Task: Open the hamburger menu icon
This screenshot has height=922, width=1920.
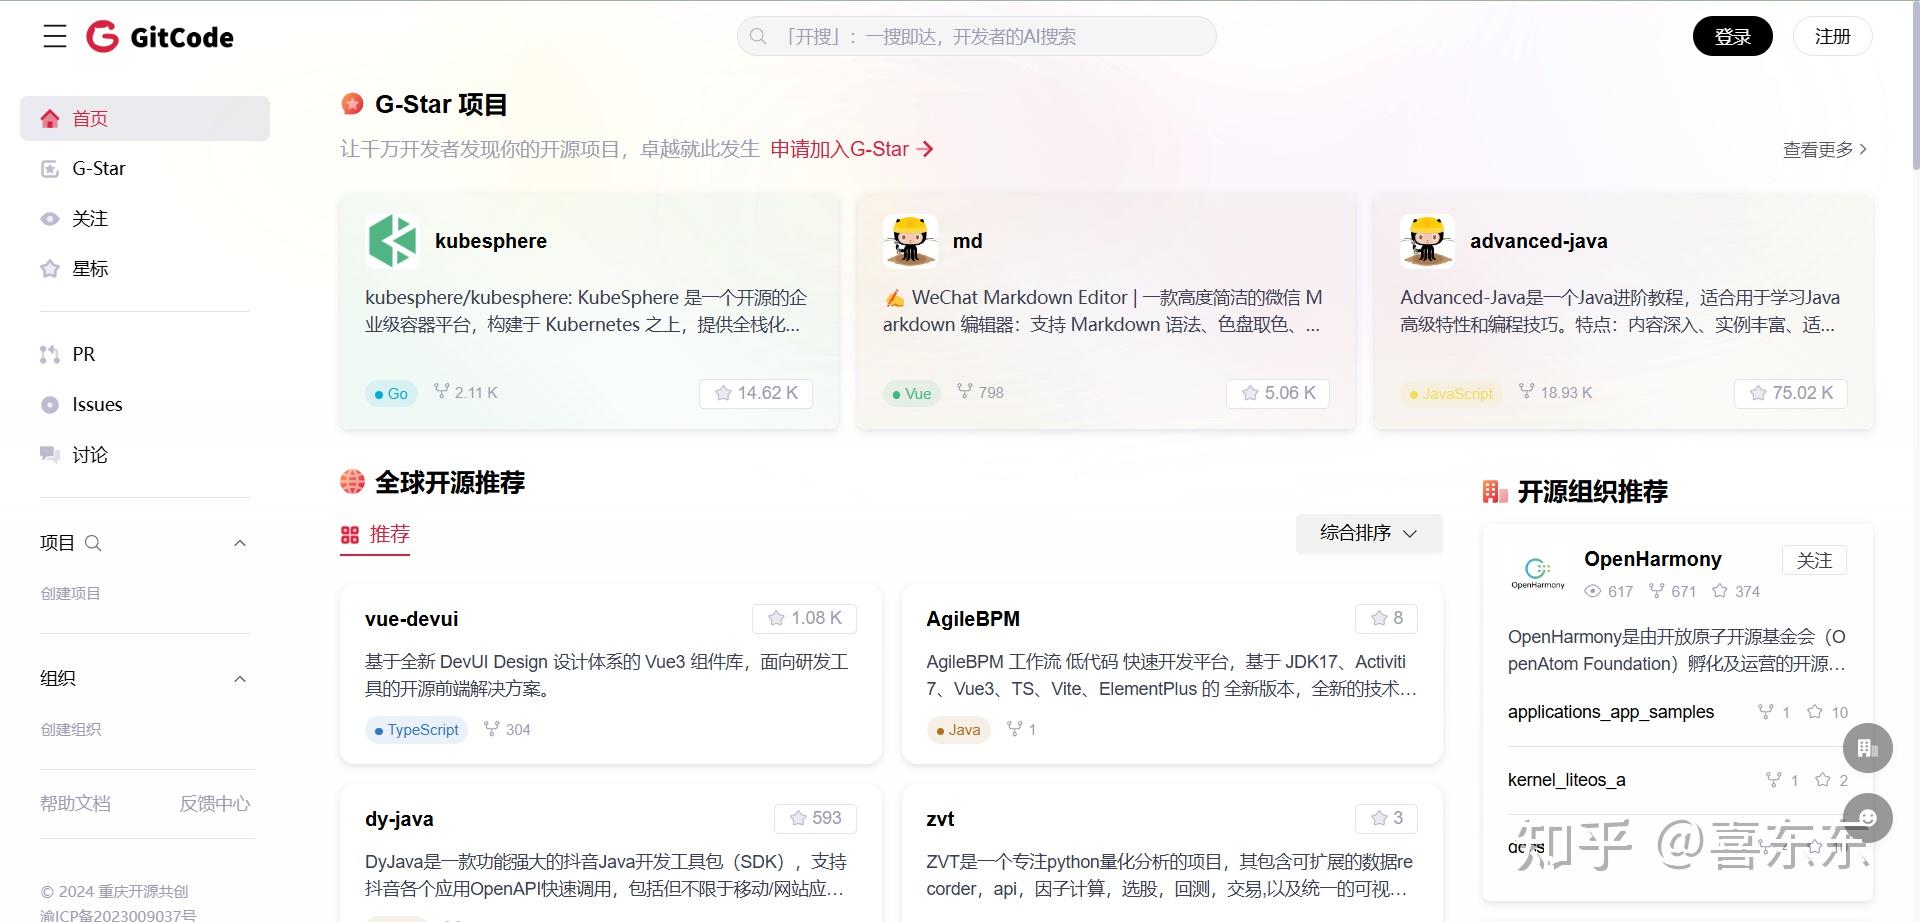Action: (55, 37)
